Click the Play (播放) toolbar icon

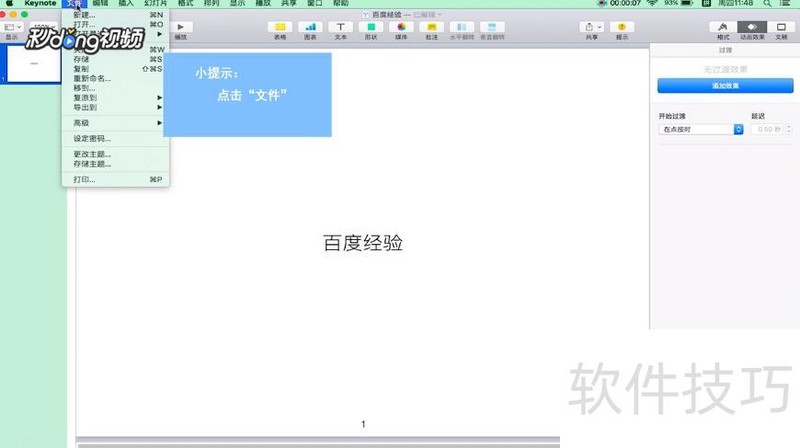[x=181, y=27]
